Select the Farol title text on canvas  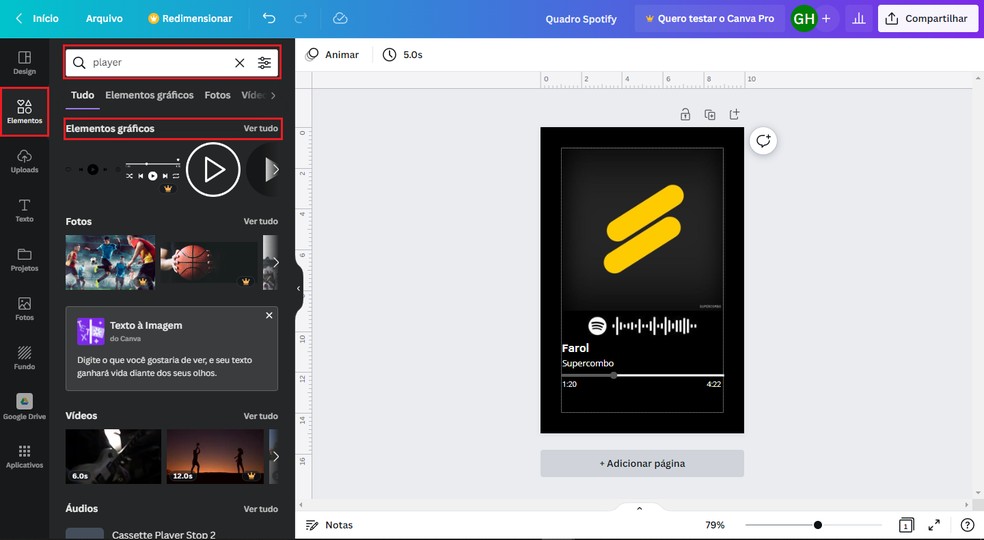pyautogui.click(x=575, y=348)
